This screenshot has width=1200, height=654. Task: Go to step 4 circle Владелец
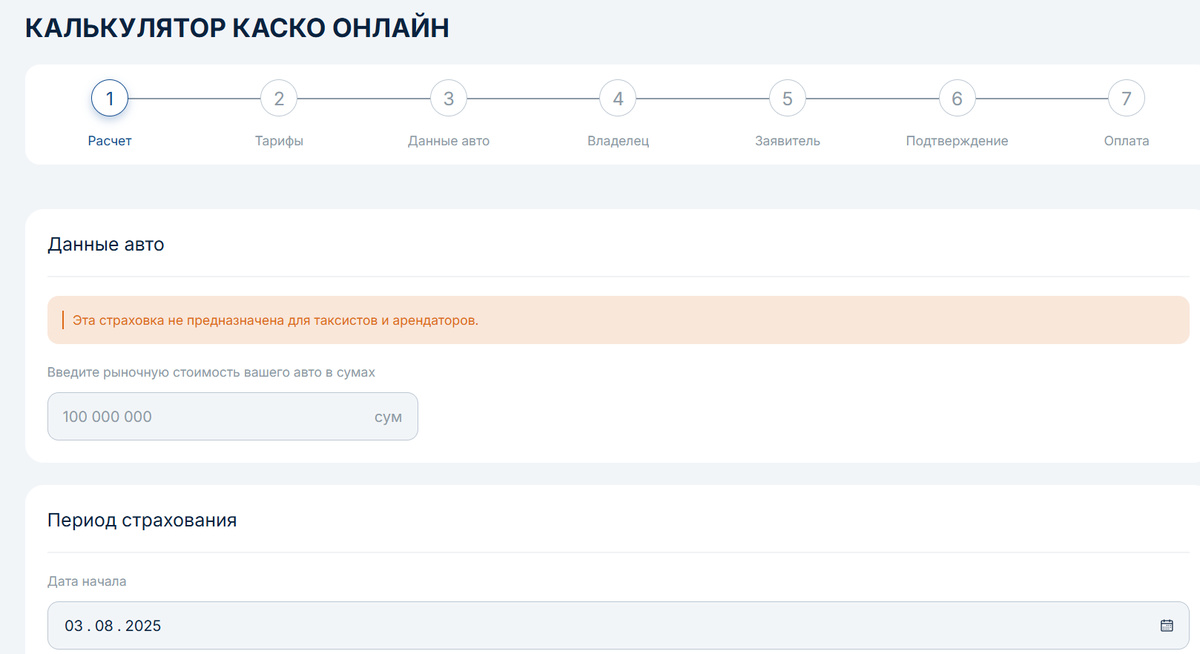click(x=618, y=99)
